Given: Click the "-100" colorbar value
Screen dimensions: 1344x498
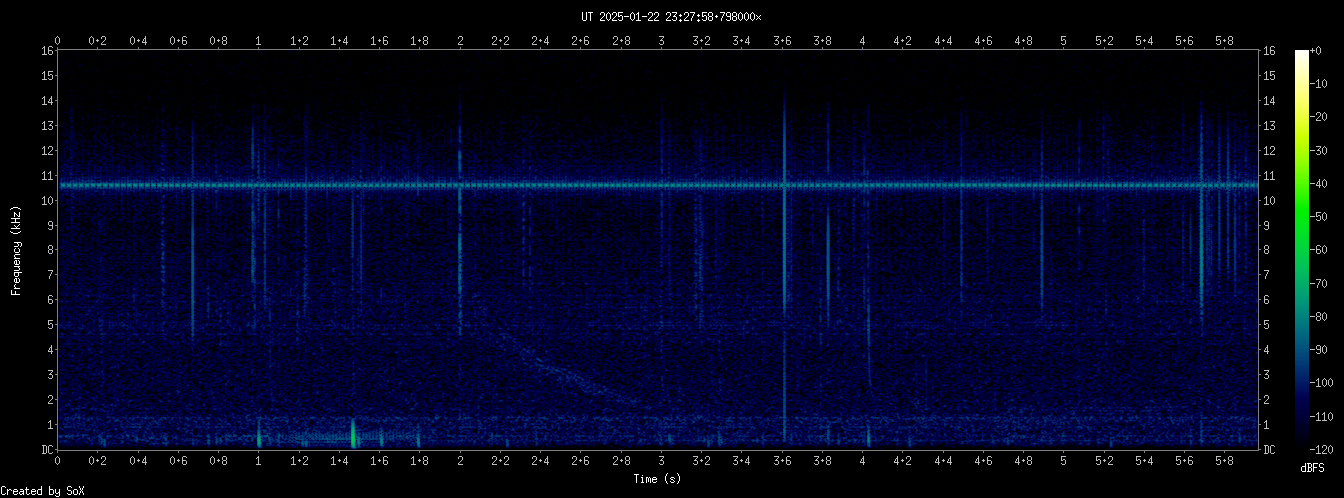Looking at the screenshot, I should coord(1322,381).
